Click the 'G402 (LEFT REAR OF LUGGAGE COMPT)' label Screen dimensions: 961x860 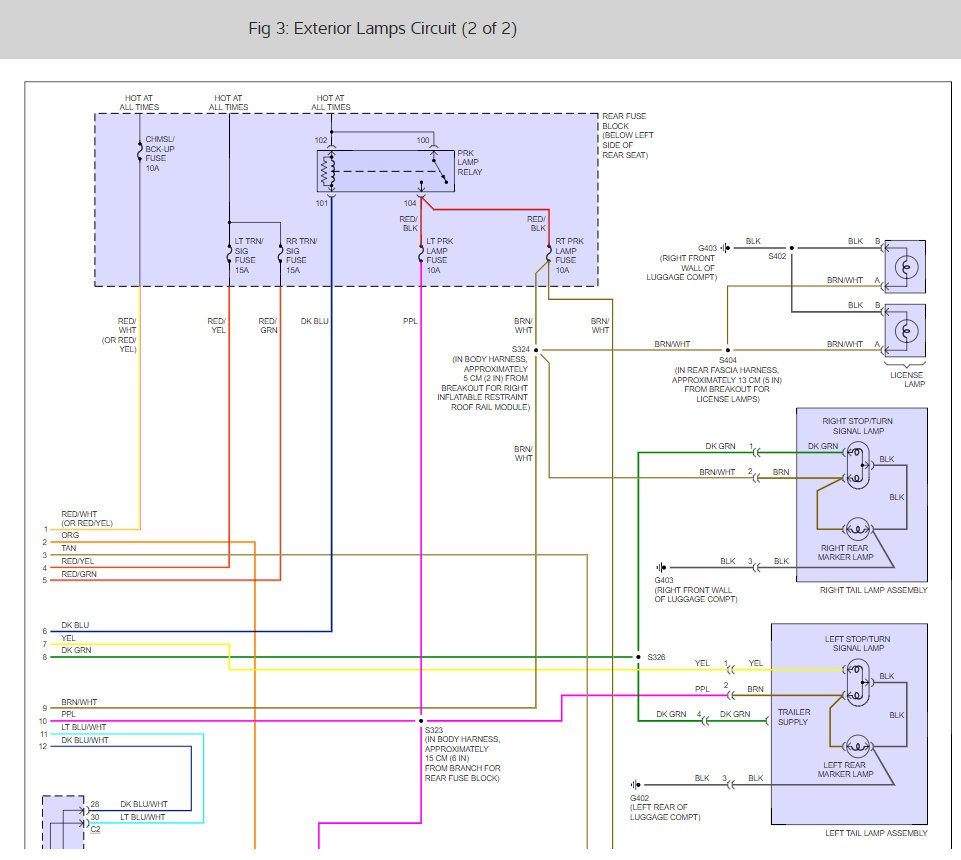[x=665, y=807]
